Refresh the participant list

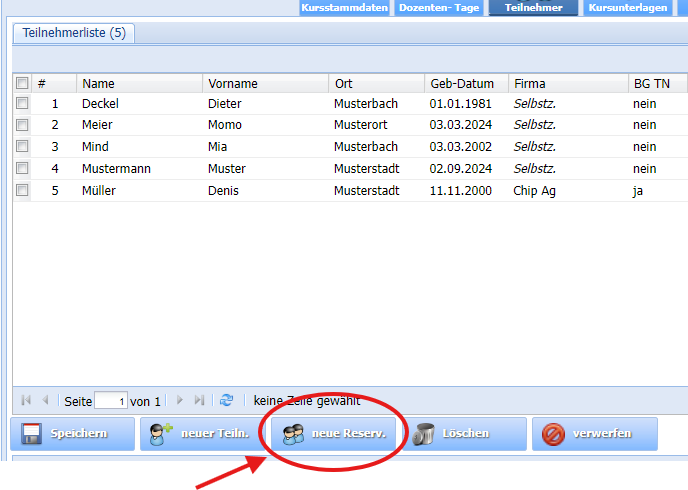tap(227, 400)
